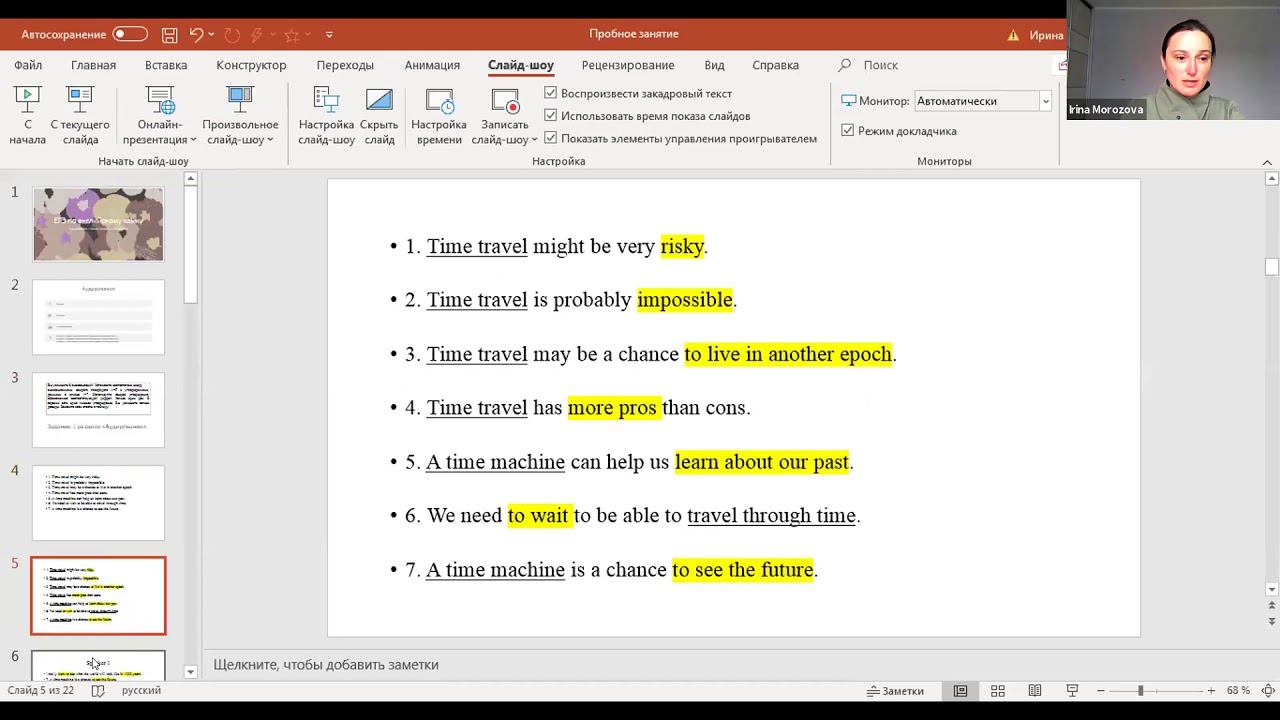Switch to the Конструктор tab
Screen dimensions: 1280x720
click(251, 65)
